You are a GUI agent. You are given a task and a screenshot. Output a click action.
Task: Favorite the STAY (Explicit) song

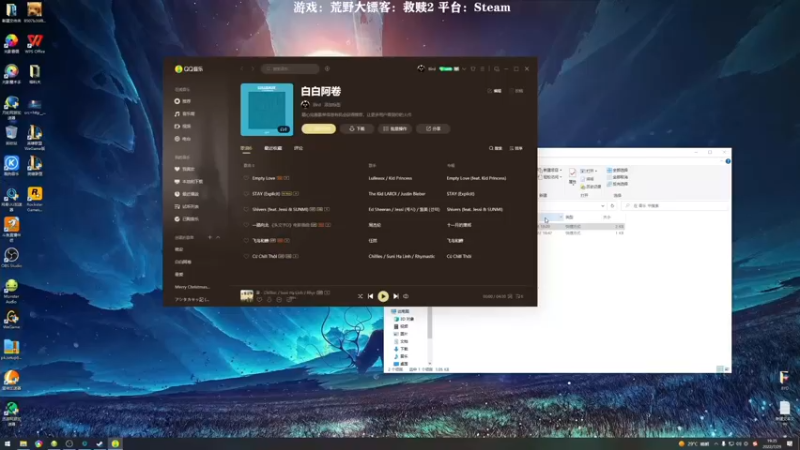(246, 194)
